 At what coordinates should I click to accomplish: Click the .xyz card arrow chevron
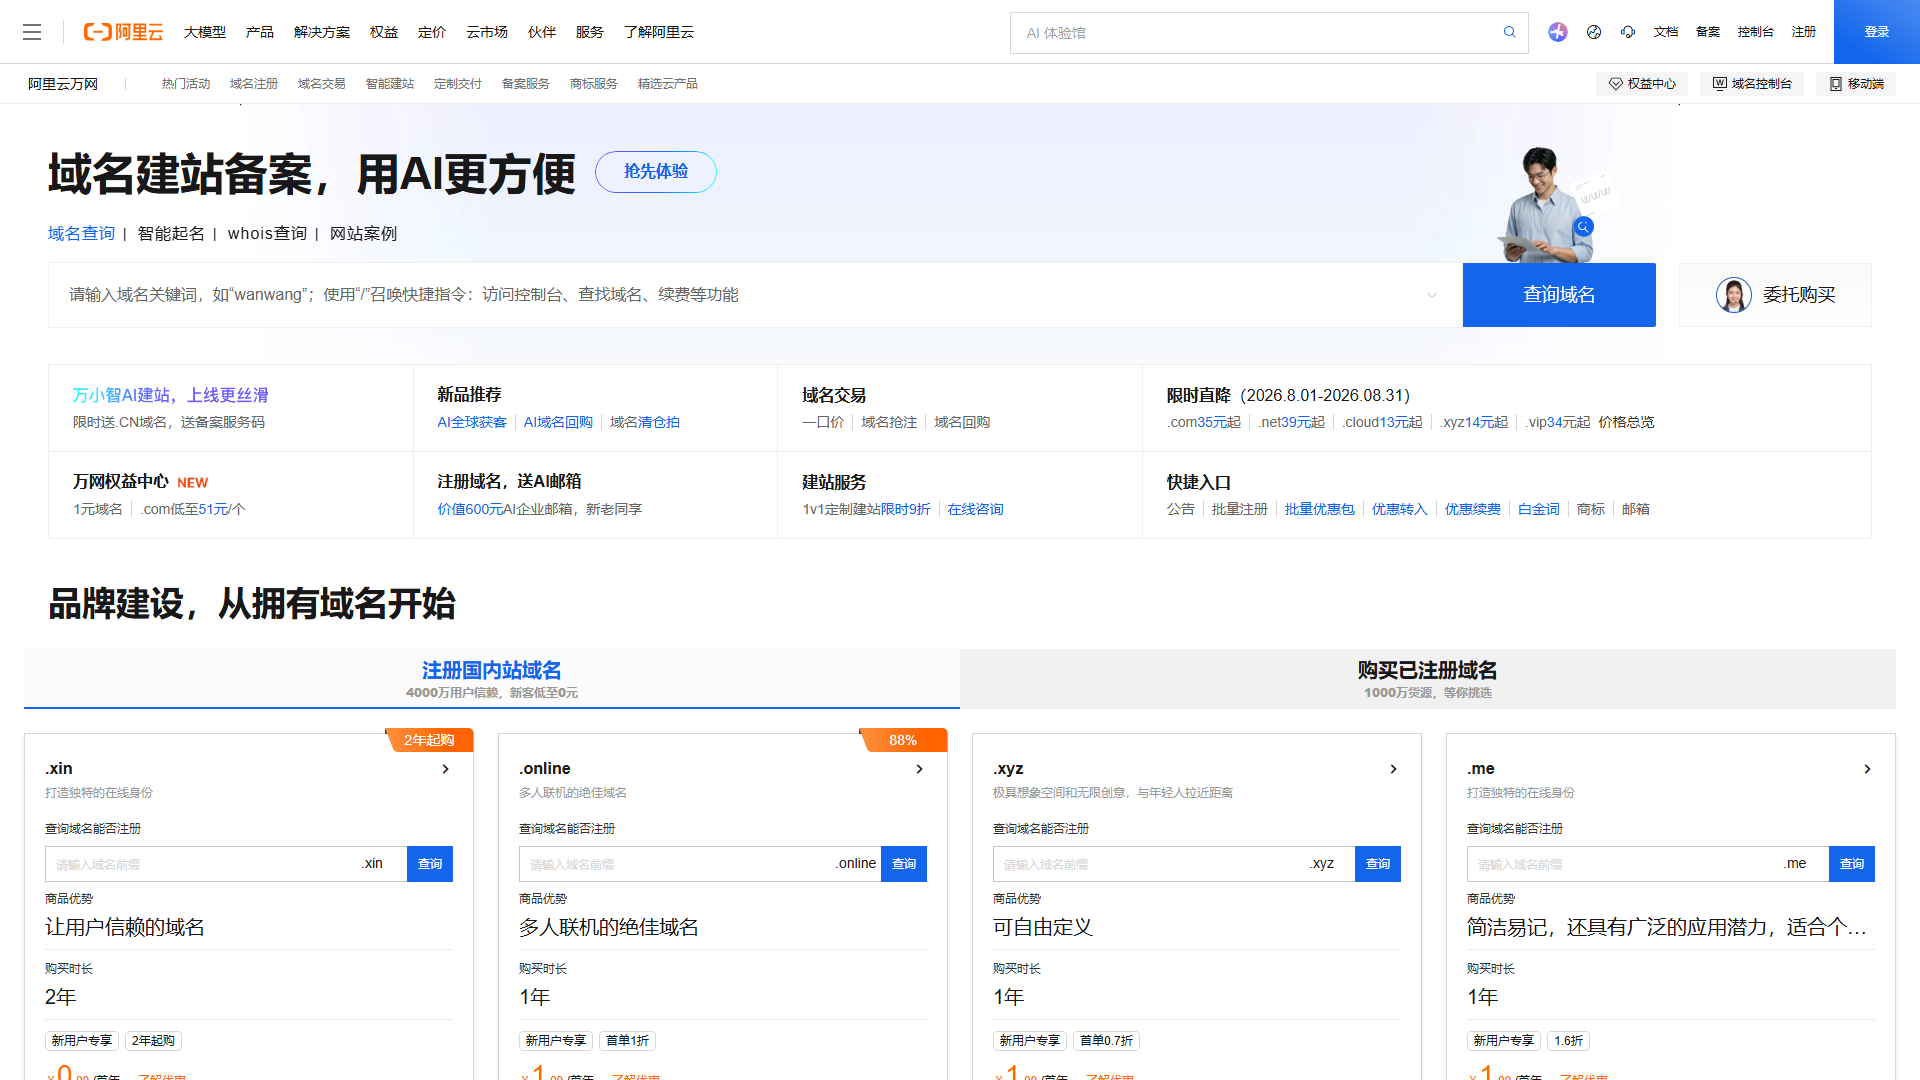point(1393,769)
